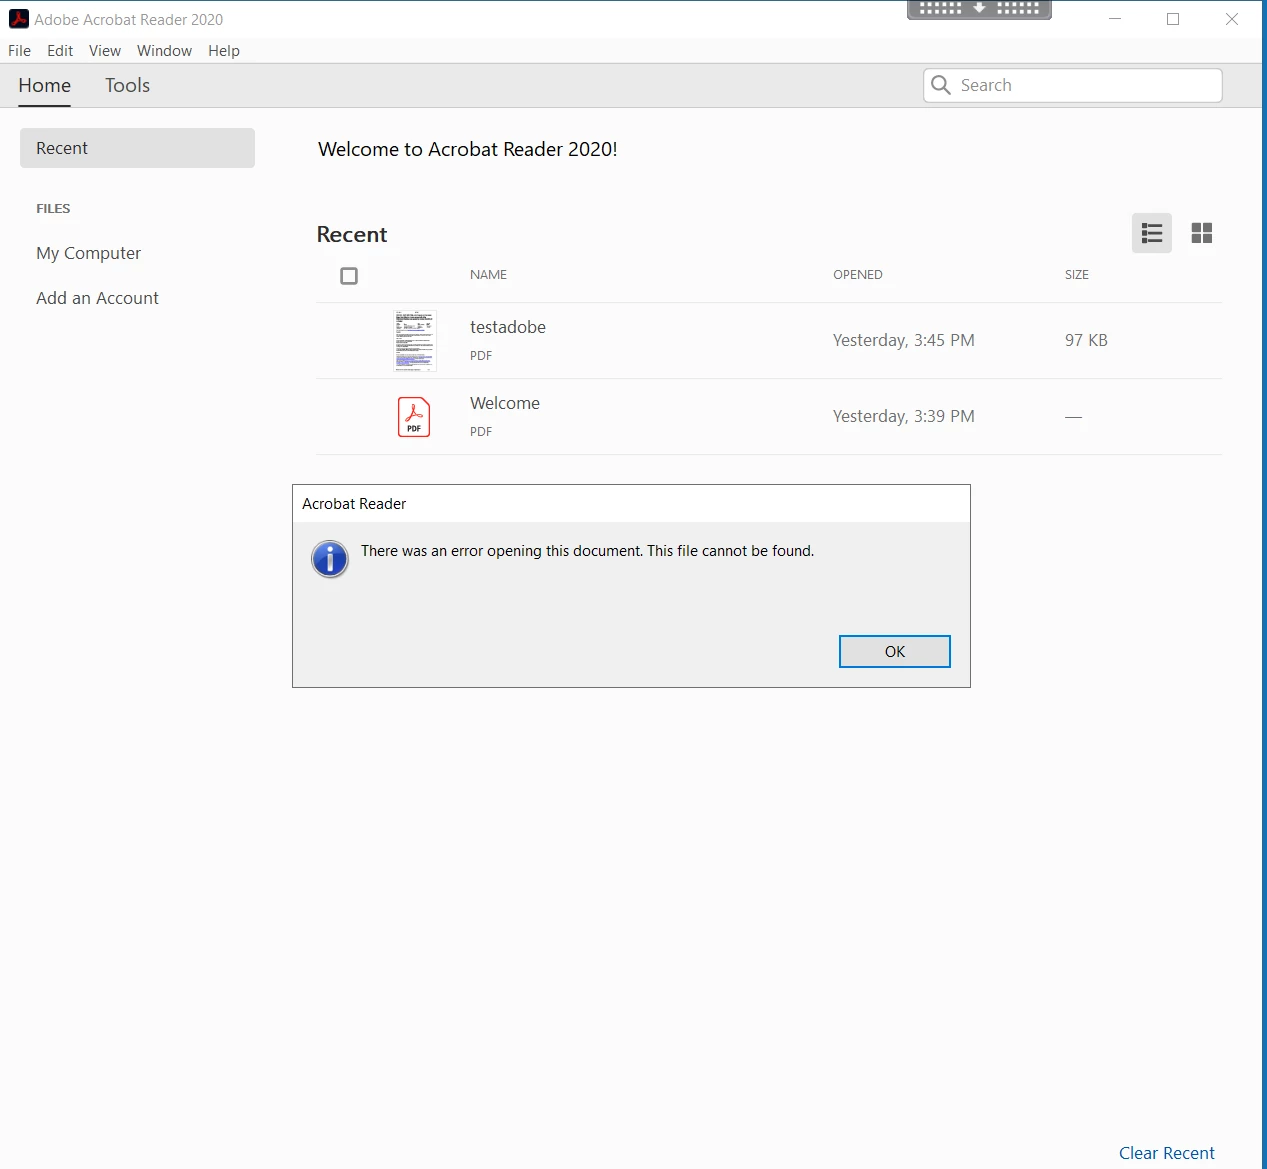Focus the Search input field
Screen dimensions: 1267x1169
[x=1073, y=85]
